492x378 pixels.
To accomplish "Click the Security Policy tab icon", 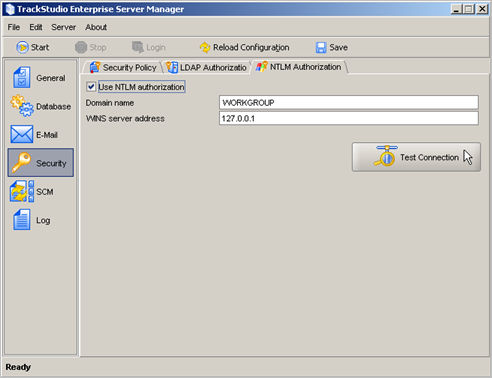I will click(x=95, y=67).
